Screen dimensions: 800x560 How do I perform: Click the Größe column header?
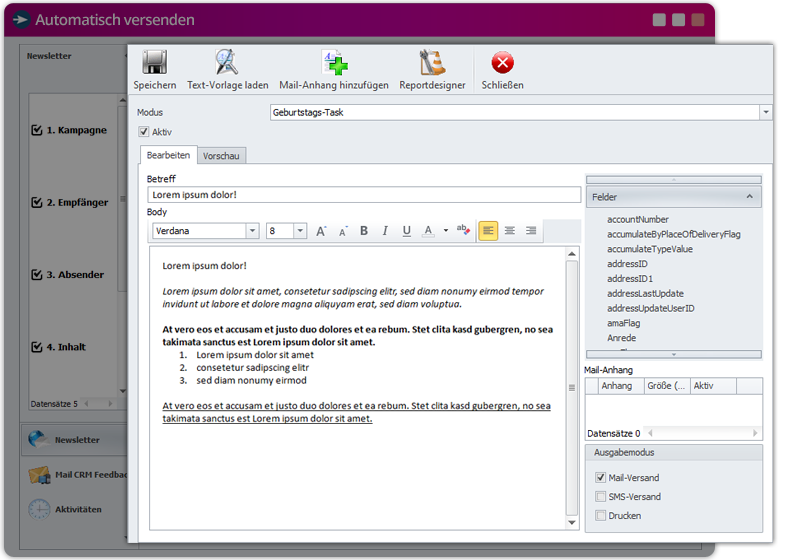tap(667, 386)
